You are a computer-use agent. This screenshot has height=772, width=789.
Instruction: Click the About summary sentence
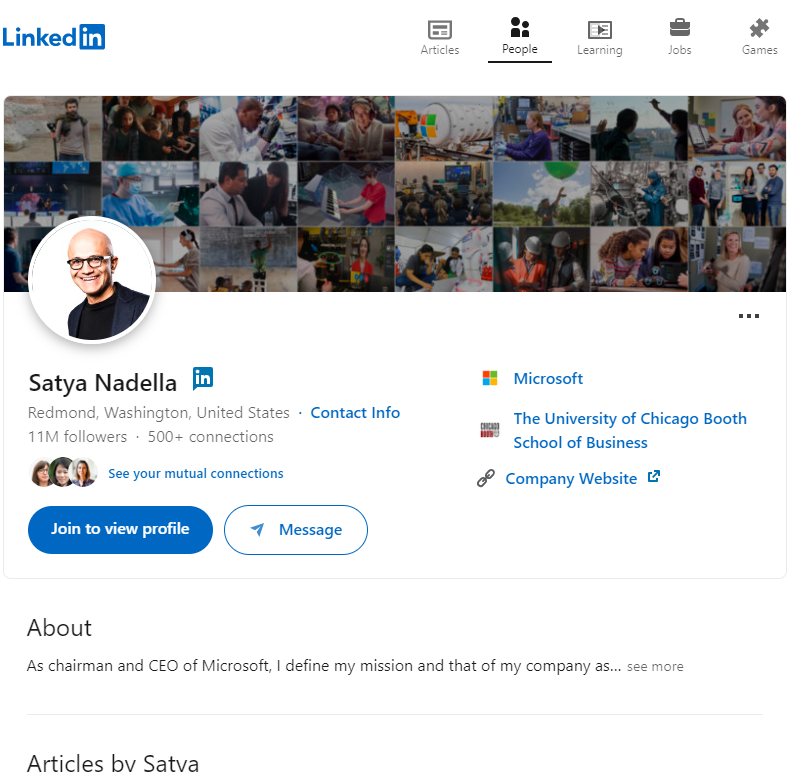[x=324, y=666]
